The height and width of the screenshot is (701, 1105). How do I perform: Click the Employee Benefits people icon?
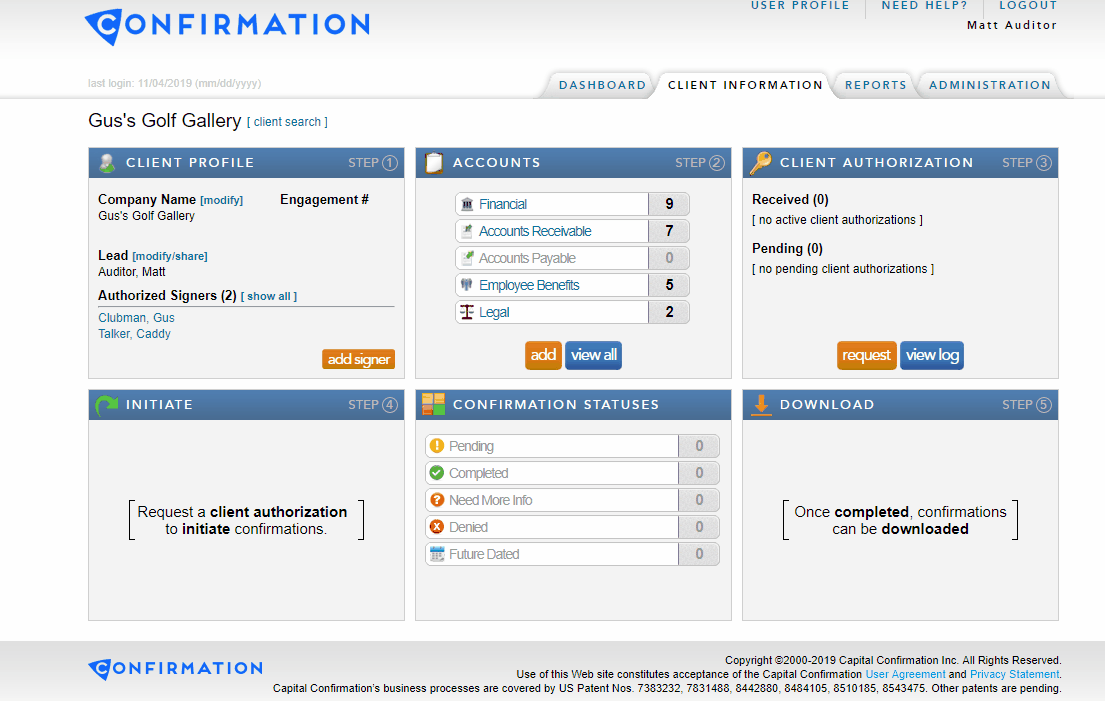click(x=466, y=285)
